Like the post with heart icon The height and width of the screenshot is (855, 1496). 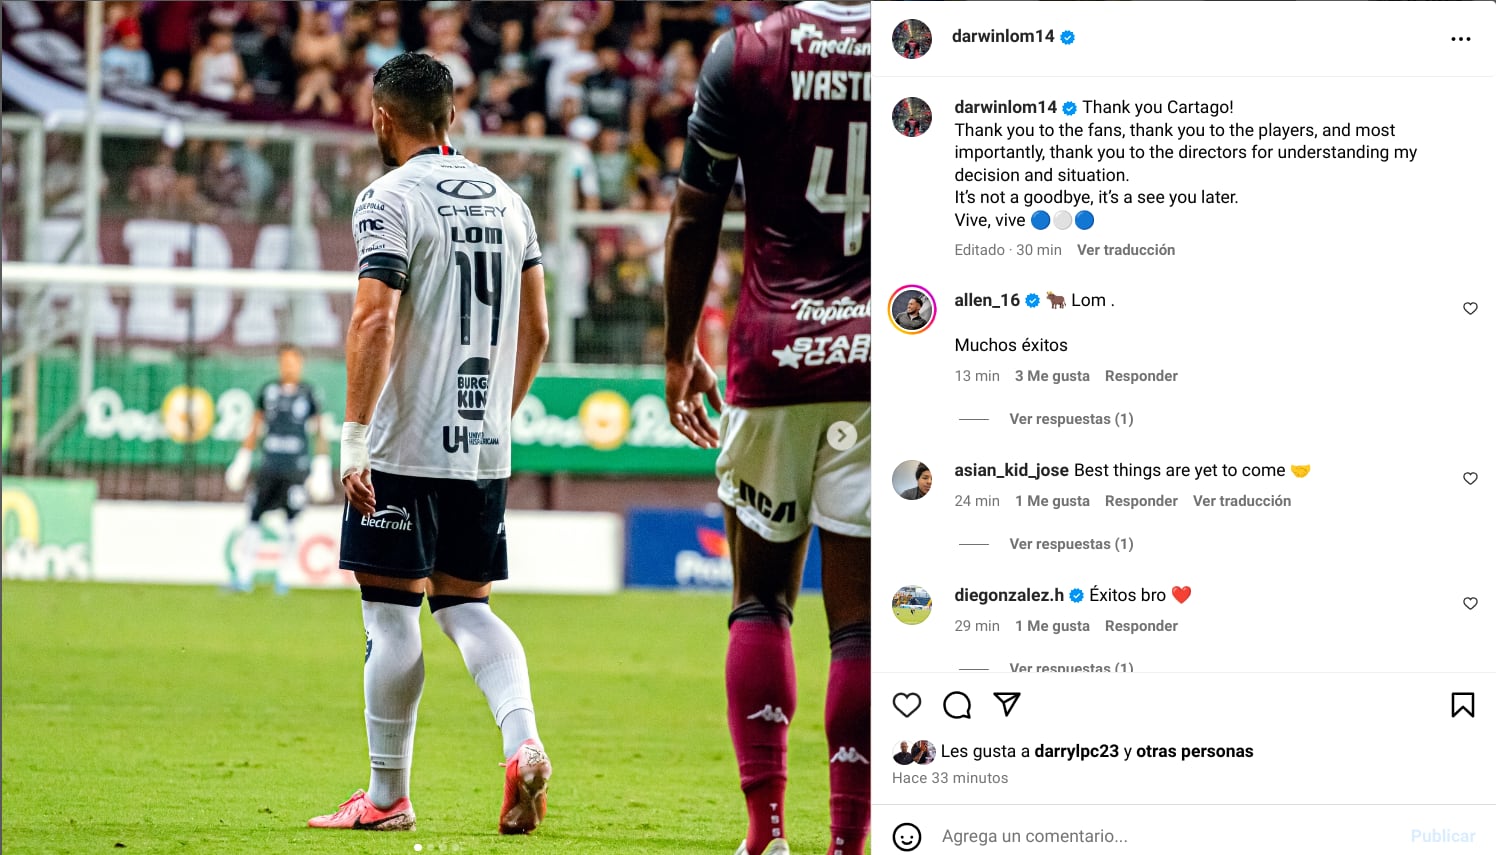point(907,705)
